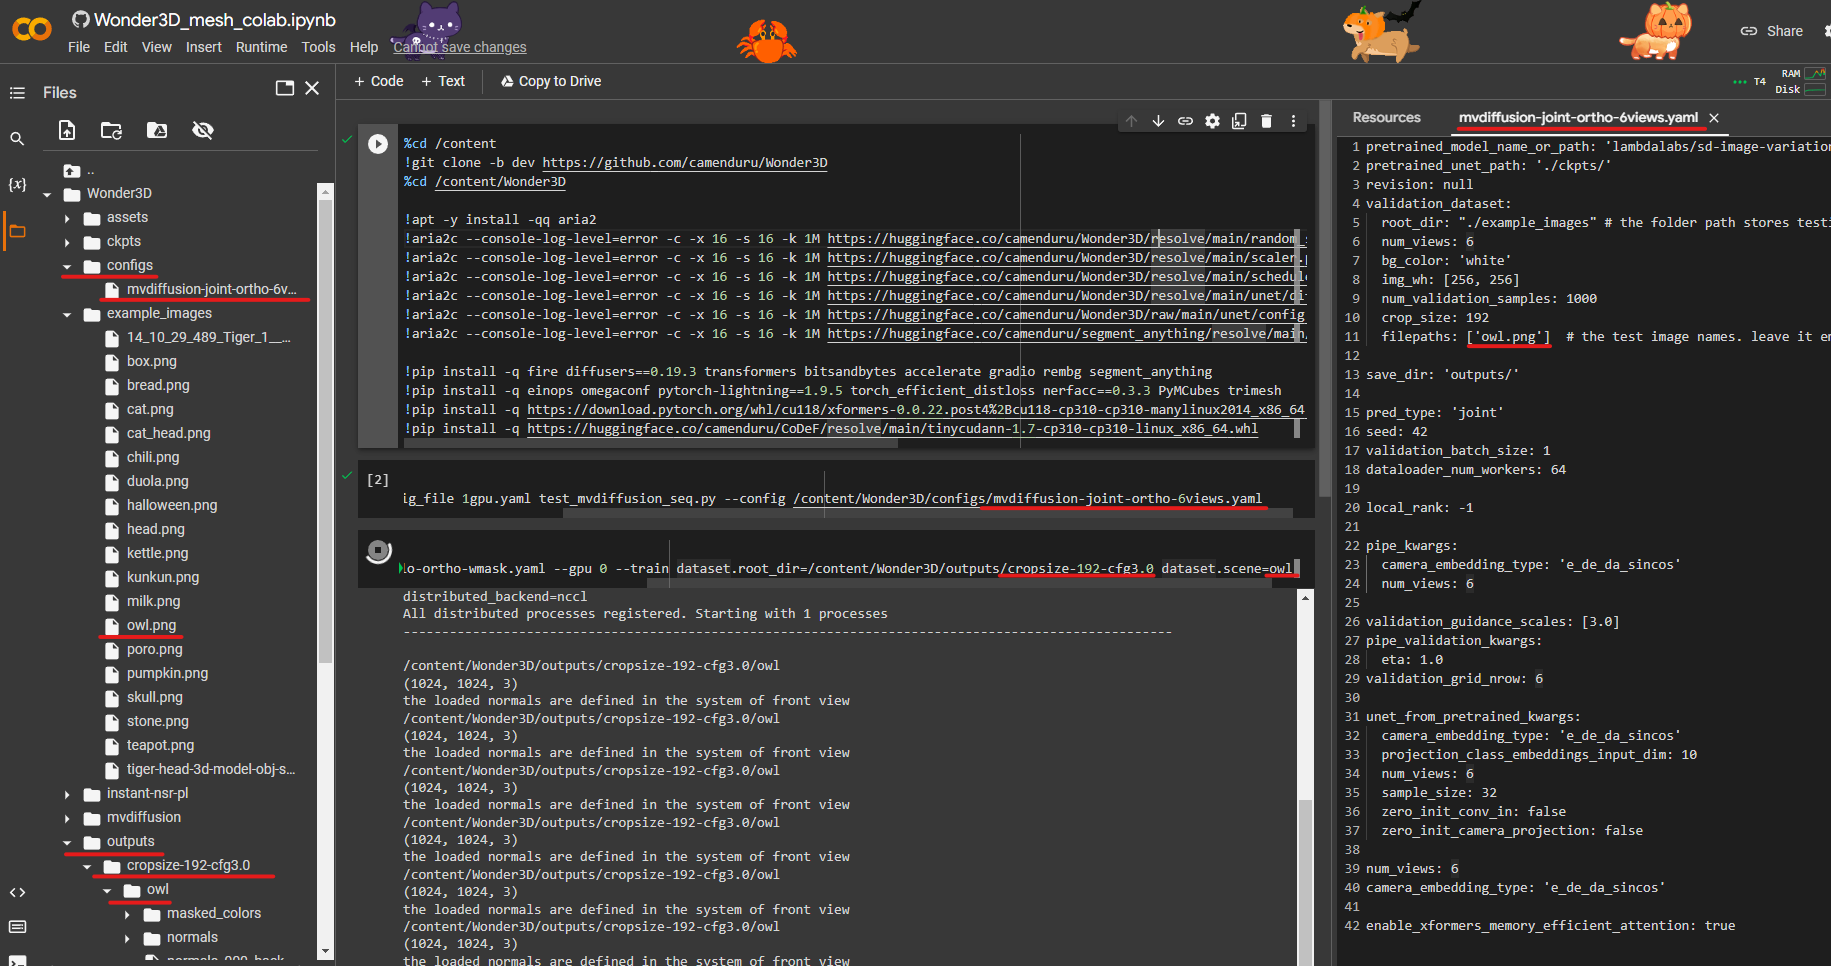Open cell editor settings gear
The height and width of the screenshot is (966, 1831).
pyautogui.click(x=1212, y=121)
